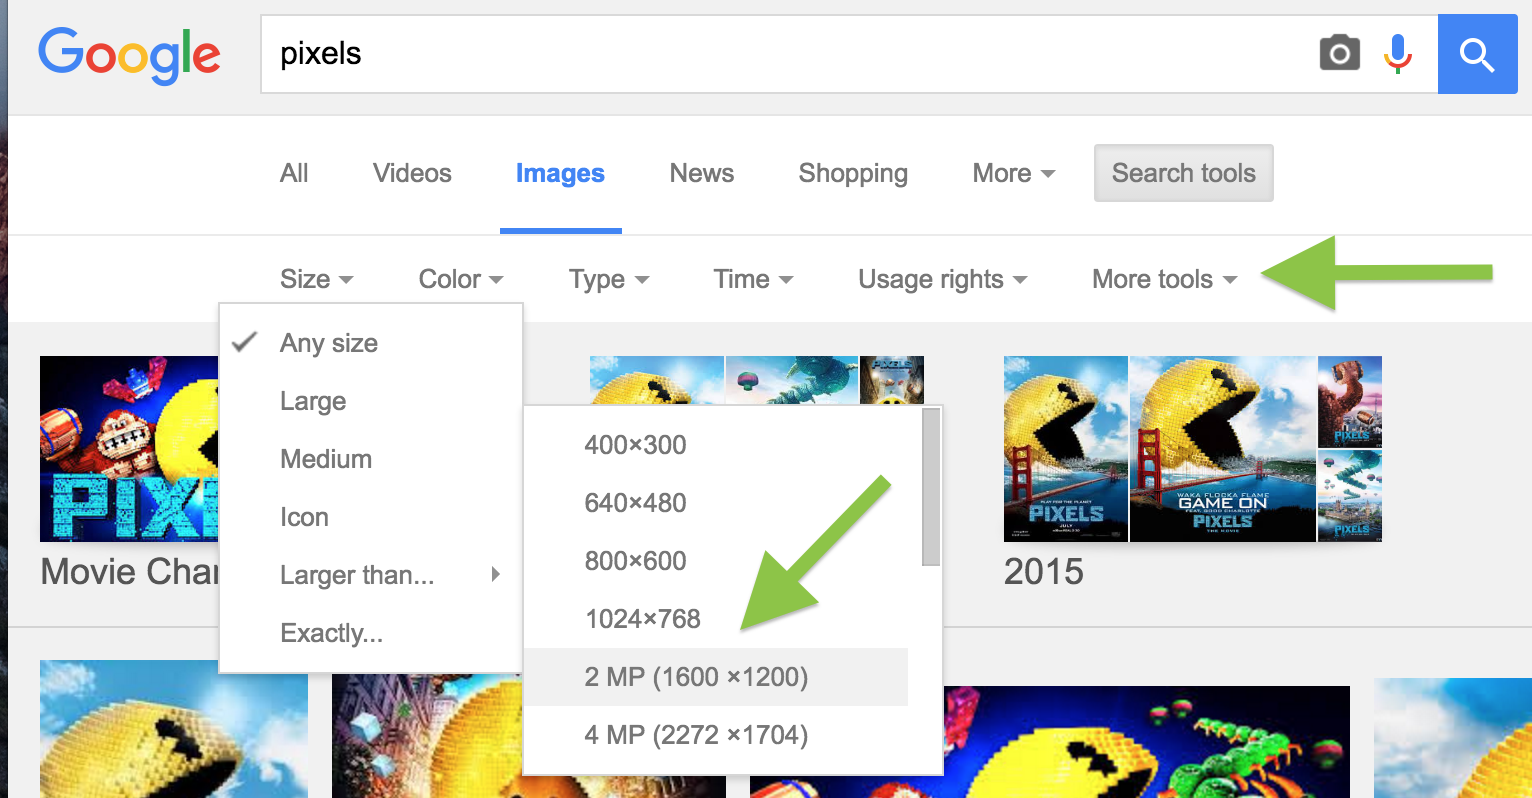
Task: Open the Usage rights dropdown
Action: click(943, 279)
